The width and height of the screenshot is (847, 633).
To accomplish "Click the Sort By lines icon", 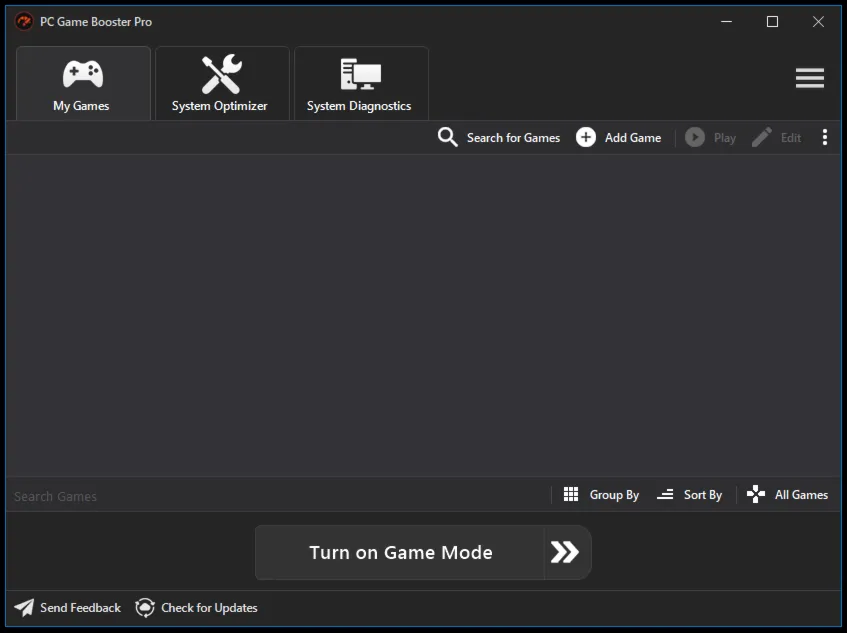I will click(665, 494).
